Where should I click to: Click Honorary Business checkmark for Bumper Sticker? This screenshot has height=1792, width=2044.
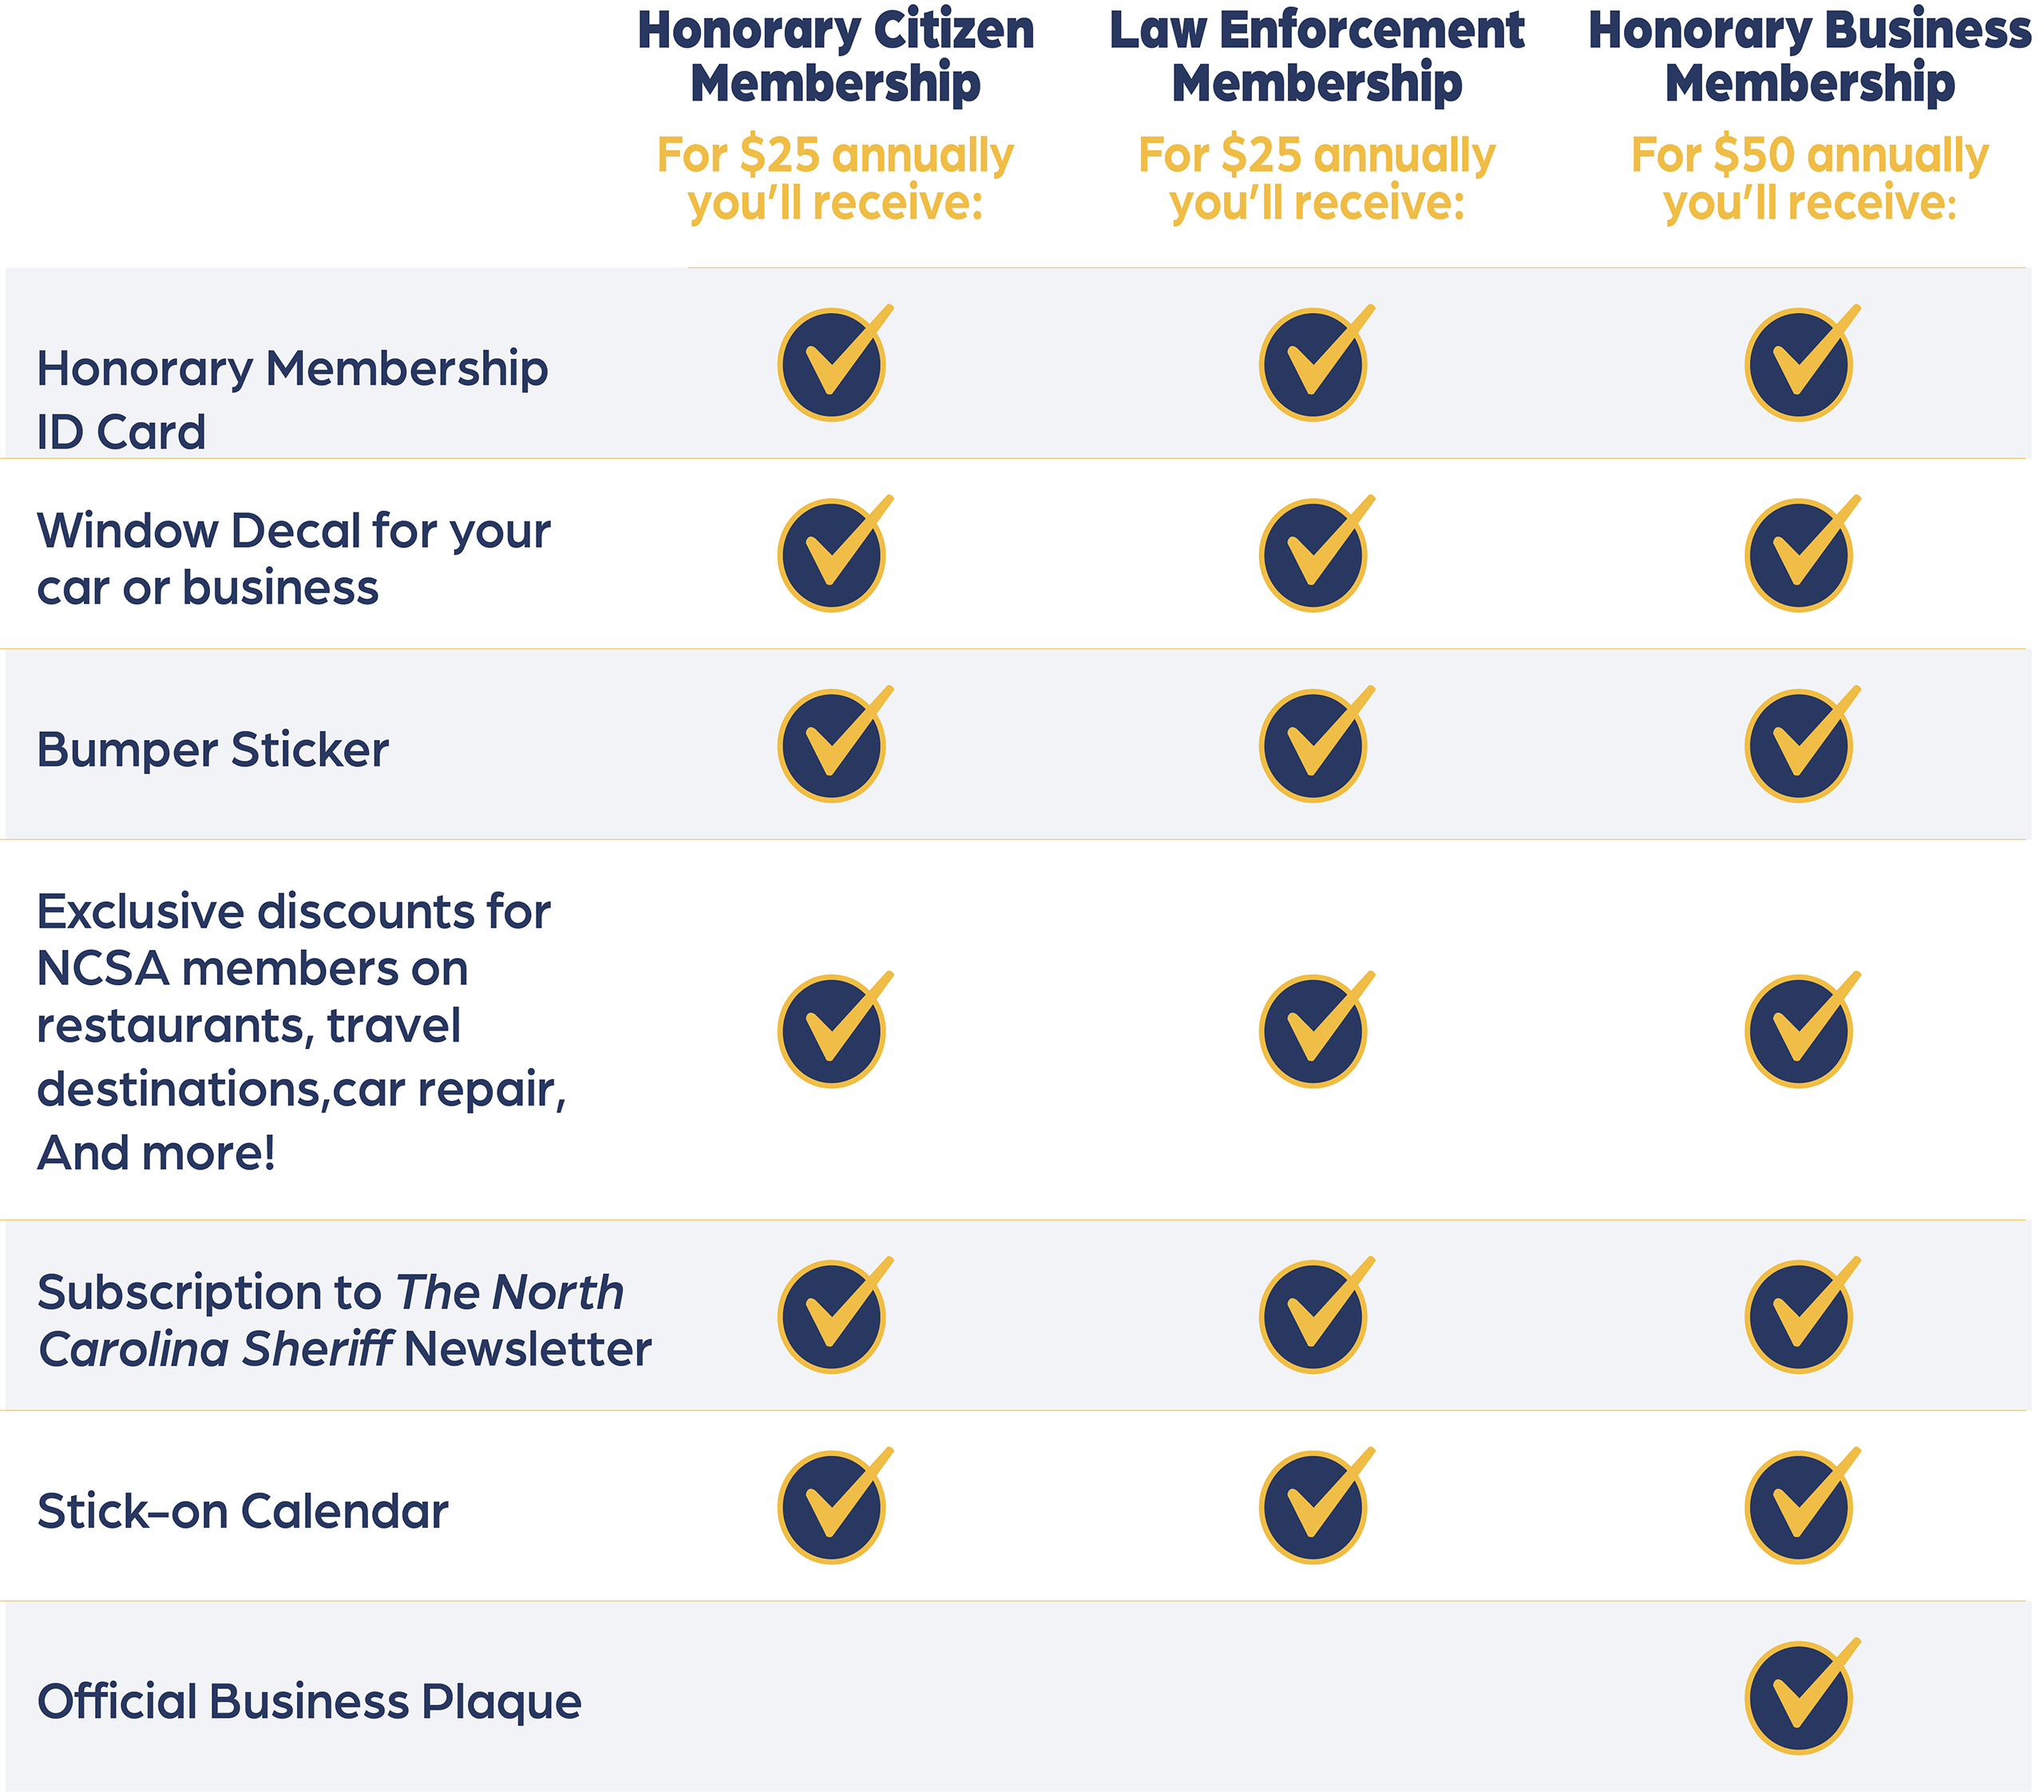[x=1803, y=745]
